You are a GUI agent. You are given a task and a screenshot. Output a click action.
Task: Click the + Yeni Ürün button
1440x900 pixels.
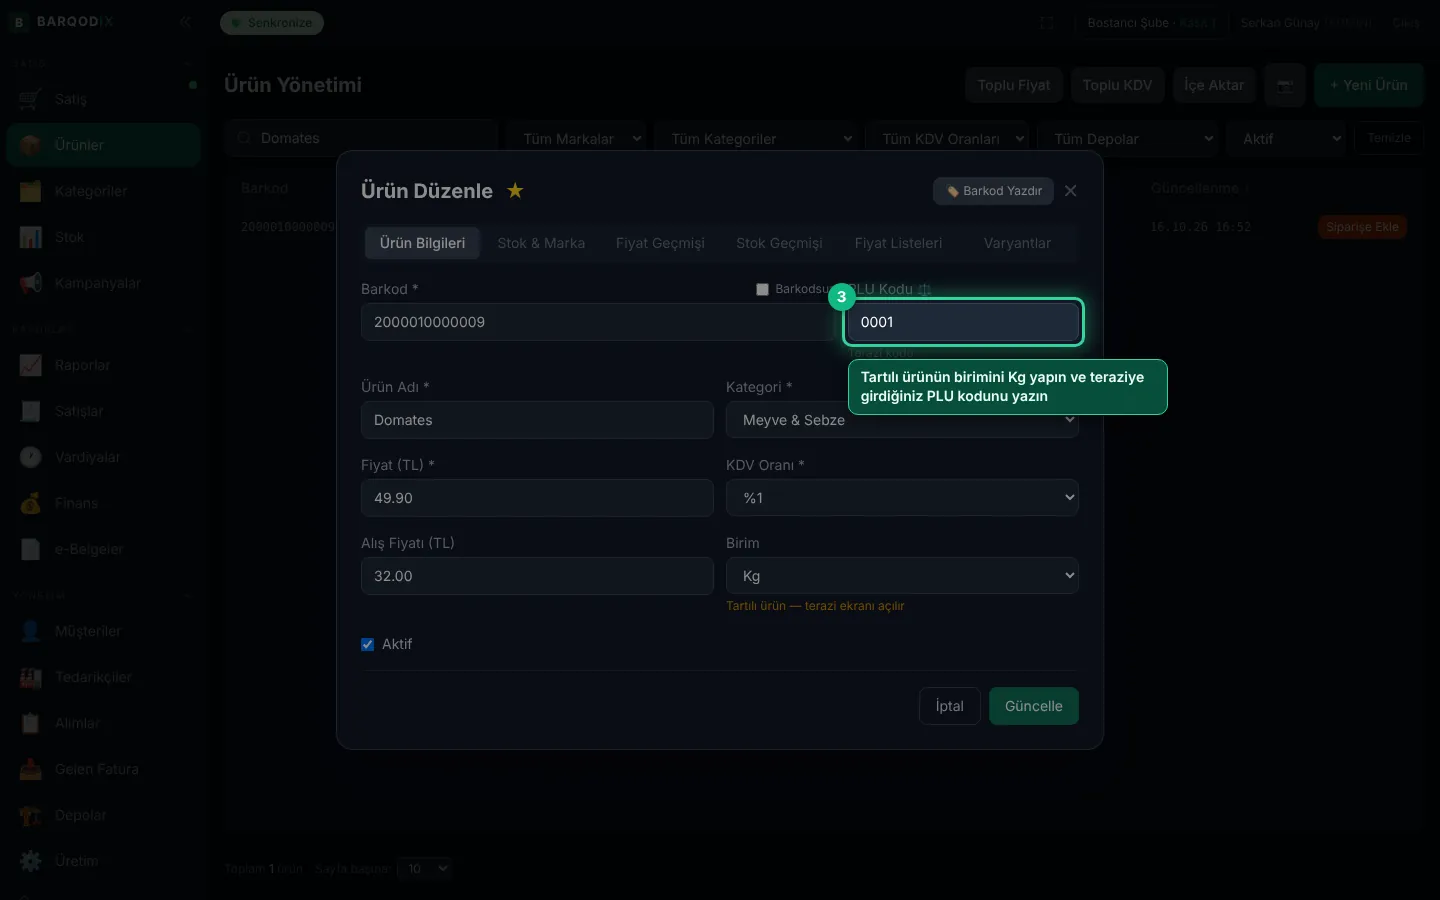1368,85
